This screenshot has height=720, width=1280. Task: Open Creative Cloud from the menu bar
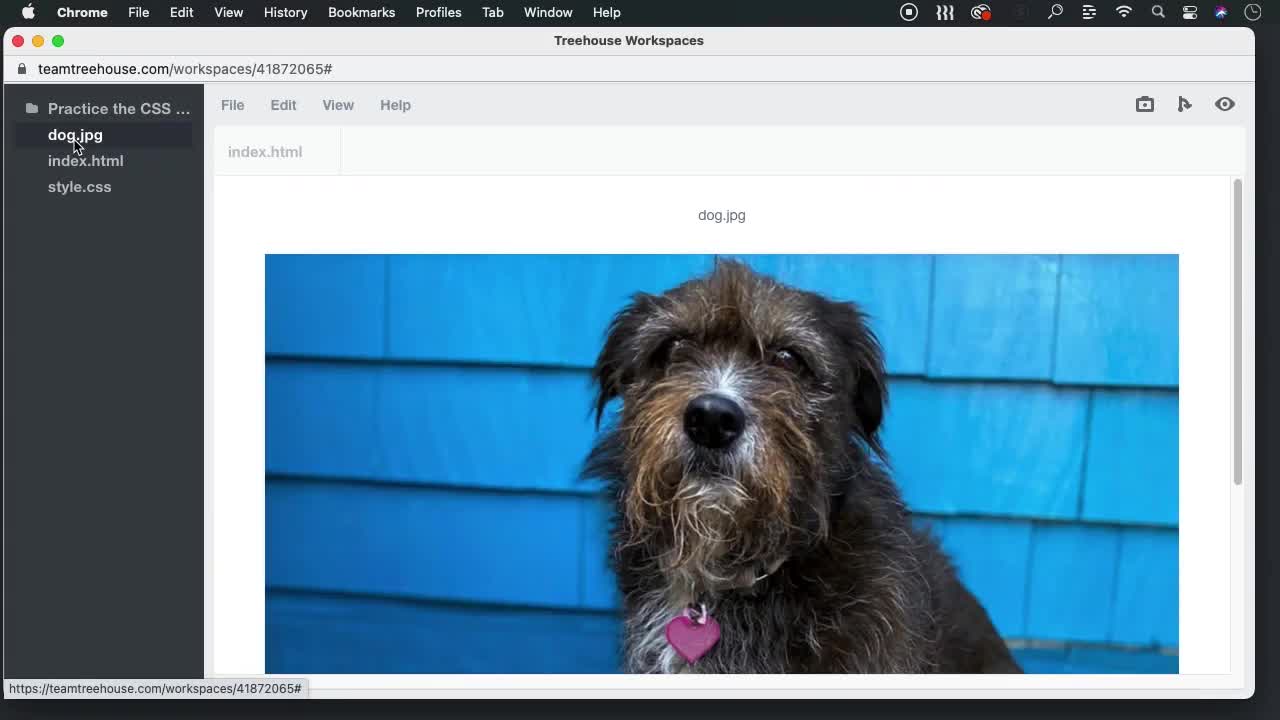980,12
